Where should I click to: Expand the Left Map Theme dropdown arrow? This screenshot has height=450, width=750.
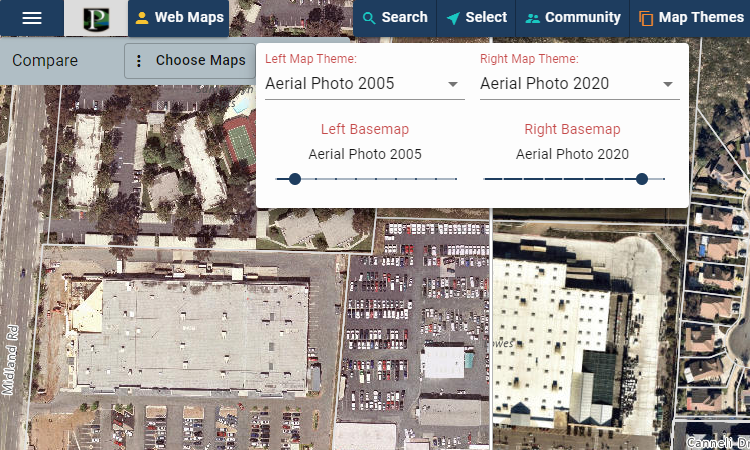click(x=452, y=84)
